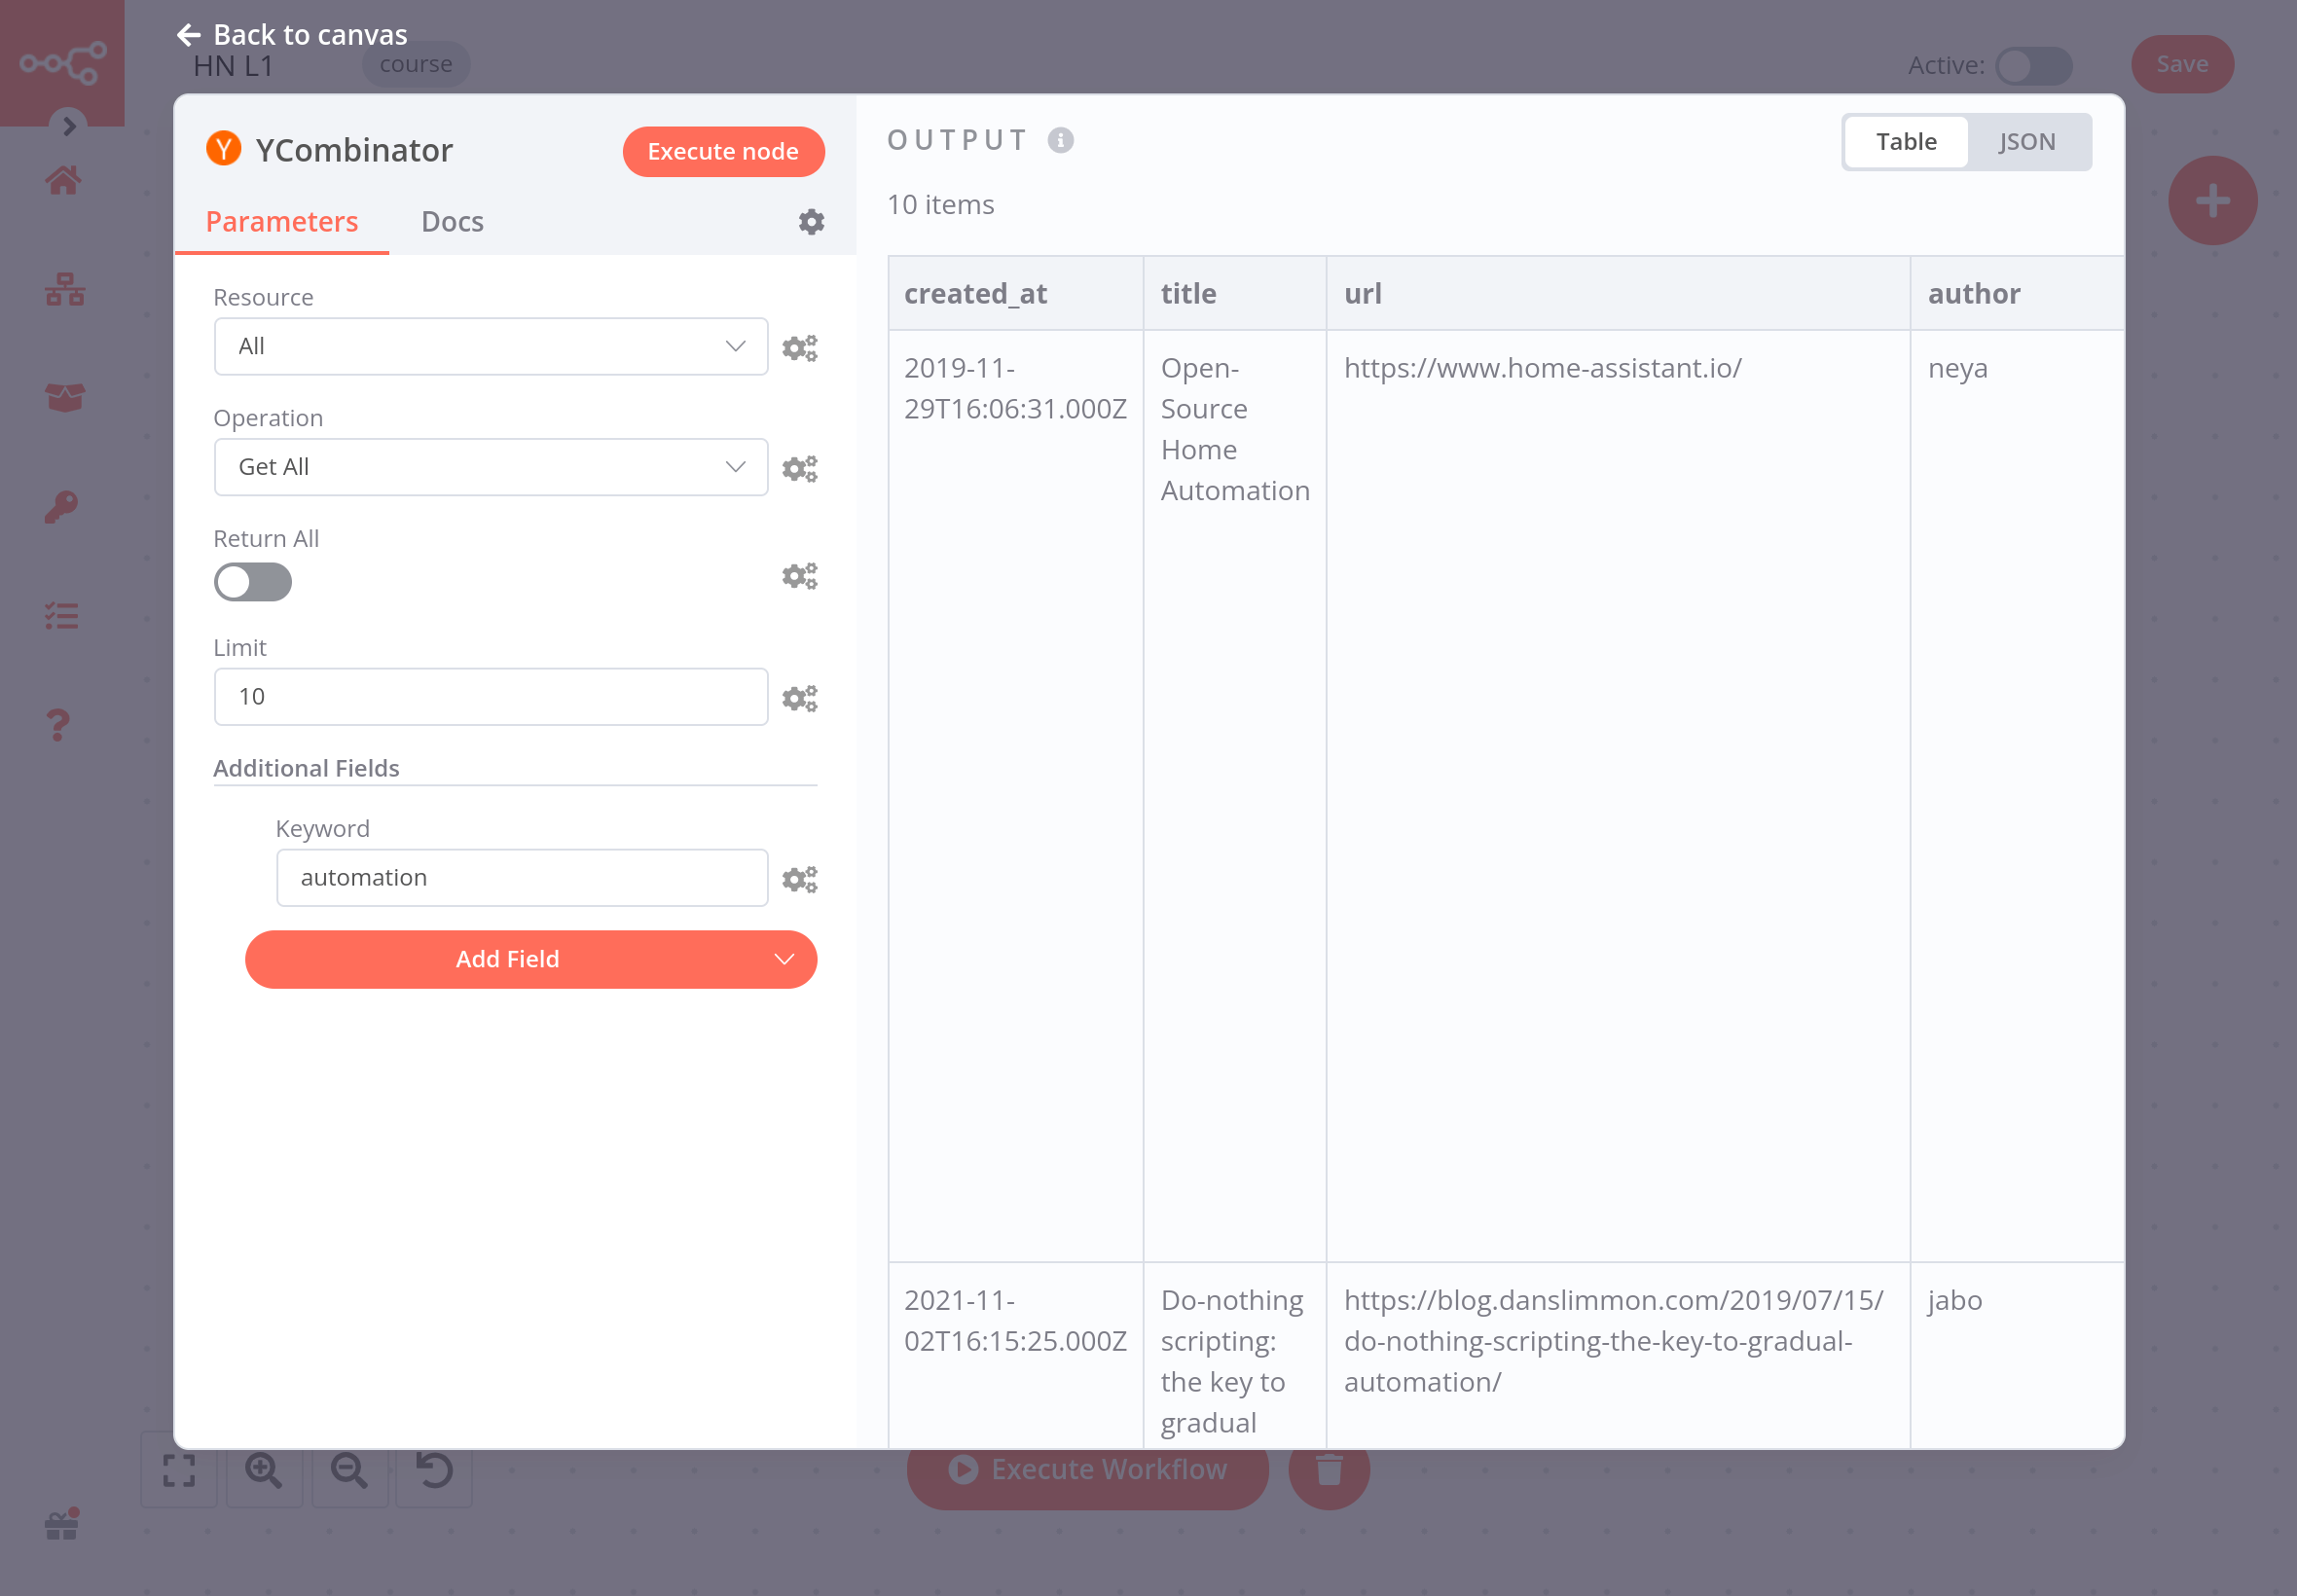Expand the Add Field dropdown chevron
Screen dimensions: 2297x1596
[x=783, y=959]
